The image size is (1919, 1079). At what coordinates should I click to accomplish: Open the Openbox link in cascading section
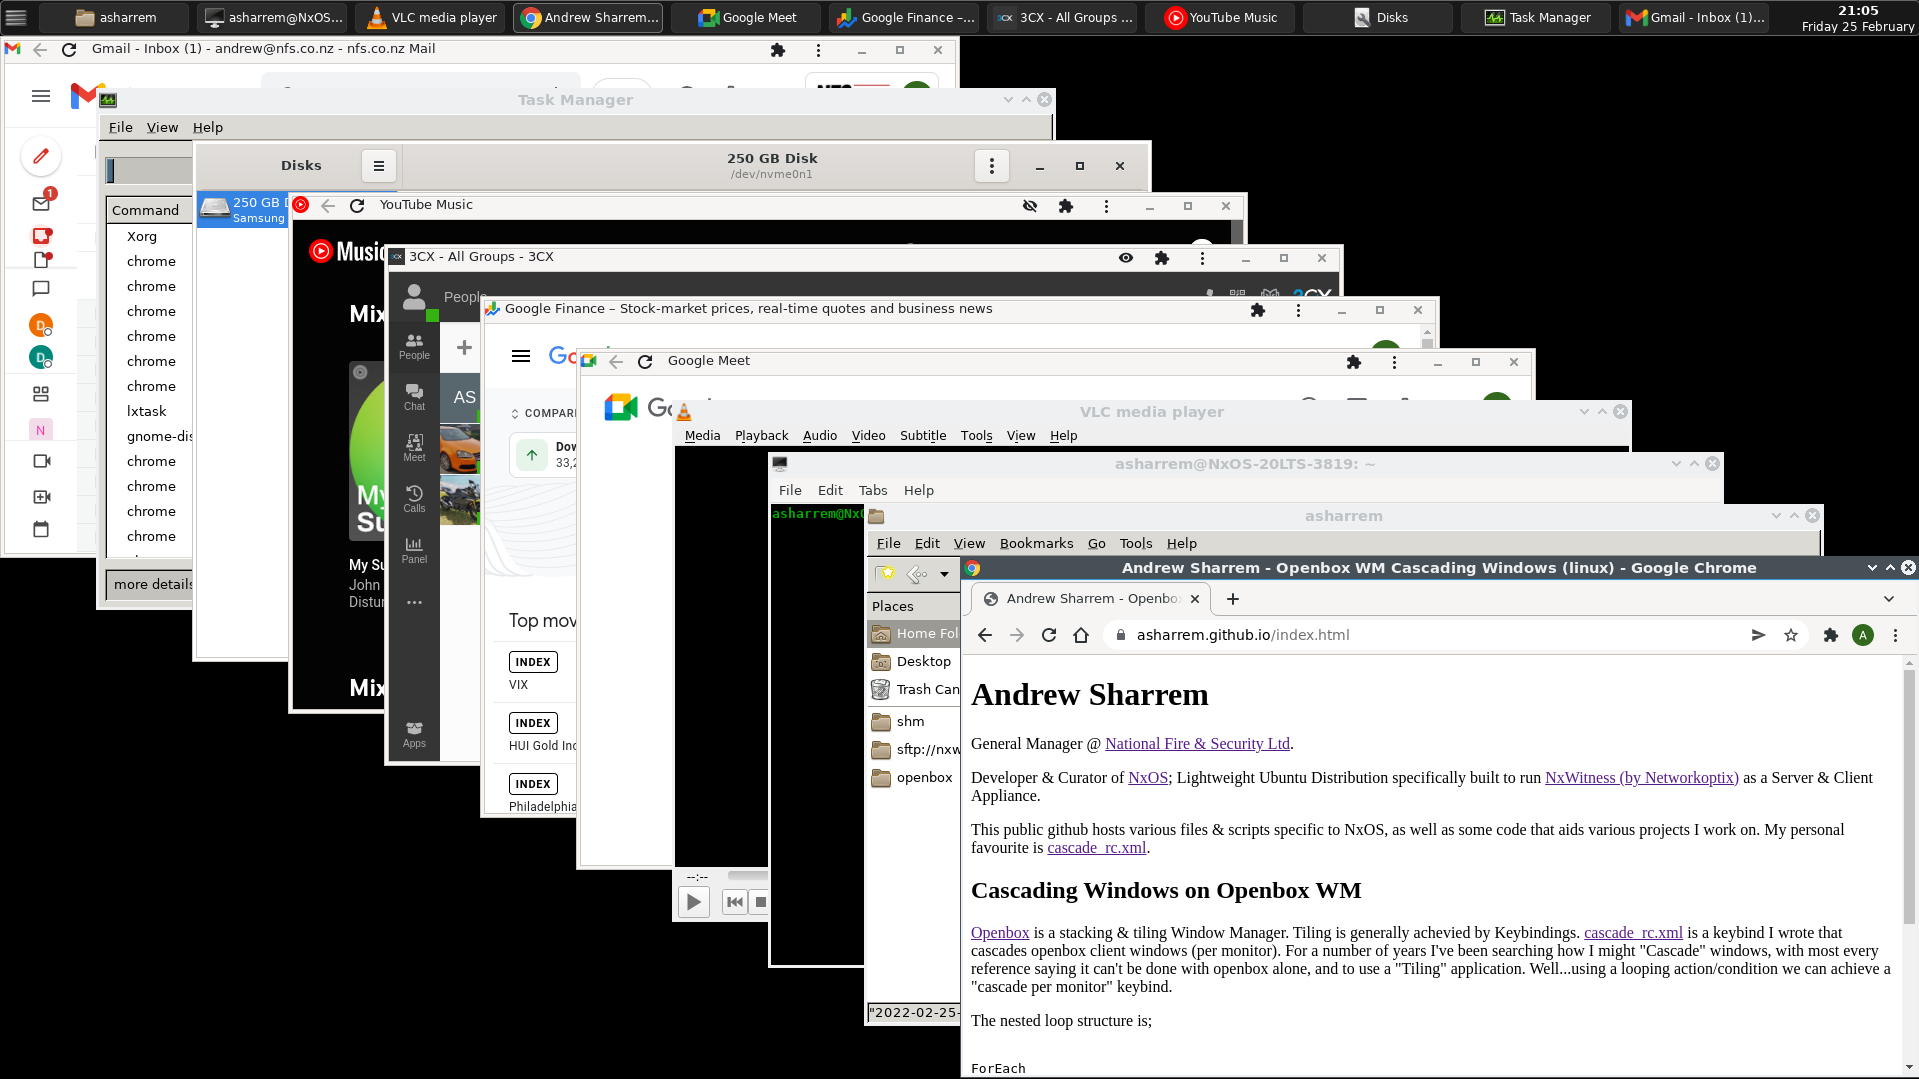point(1000,933)
